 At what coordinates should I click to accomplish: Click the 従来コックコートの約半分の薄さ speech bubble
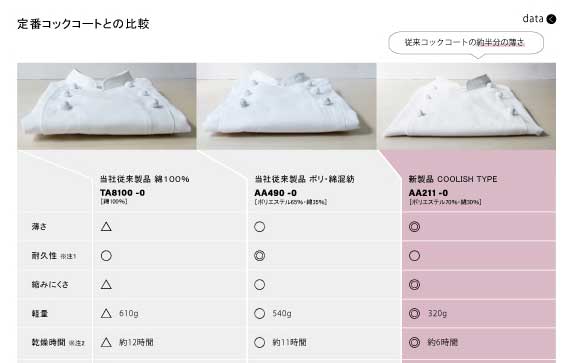click(466, 43)
